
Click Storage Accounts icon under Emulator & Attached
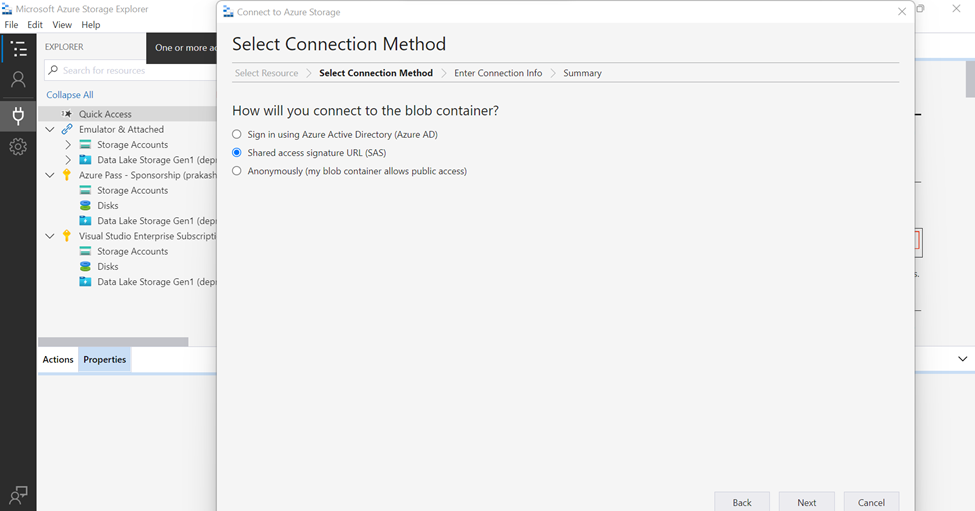tap(85, 145)
